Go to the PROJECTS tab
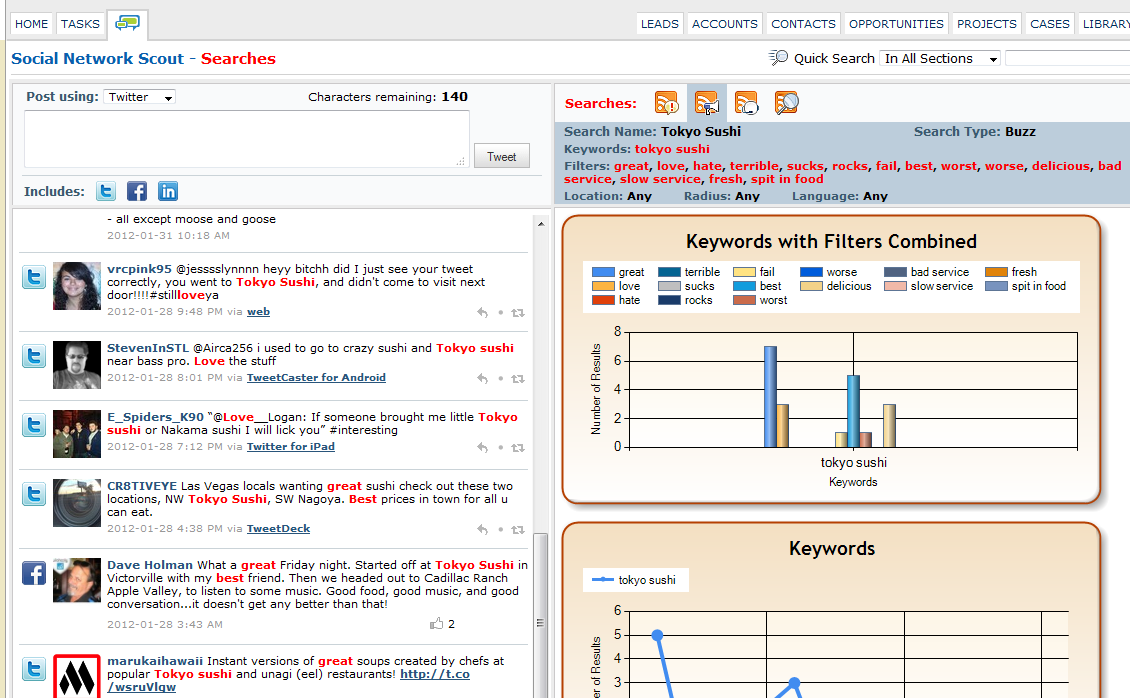This screenshot has height=698, width=1130. (987, 24)
